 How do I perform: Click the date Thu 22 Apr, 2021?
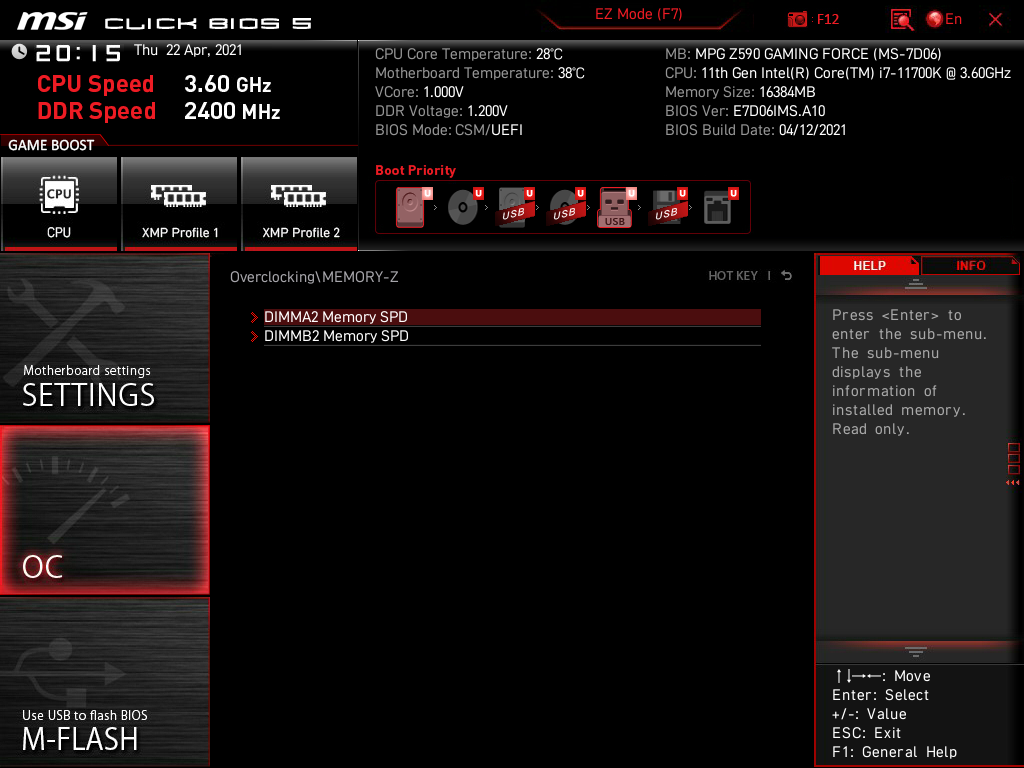pos(188,50)
